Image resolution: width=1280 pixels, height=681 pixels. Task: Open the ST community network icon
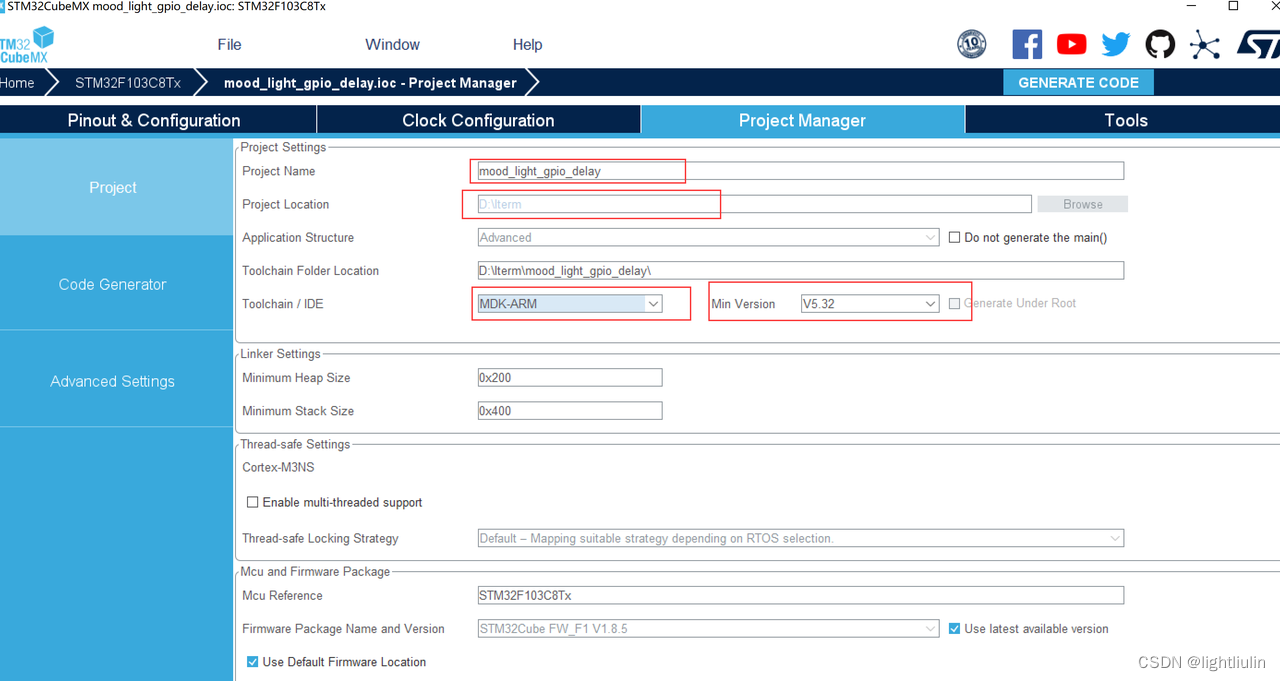click(x=1205, y=44)
